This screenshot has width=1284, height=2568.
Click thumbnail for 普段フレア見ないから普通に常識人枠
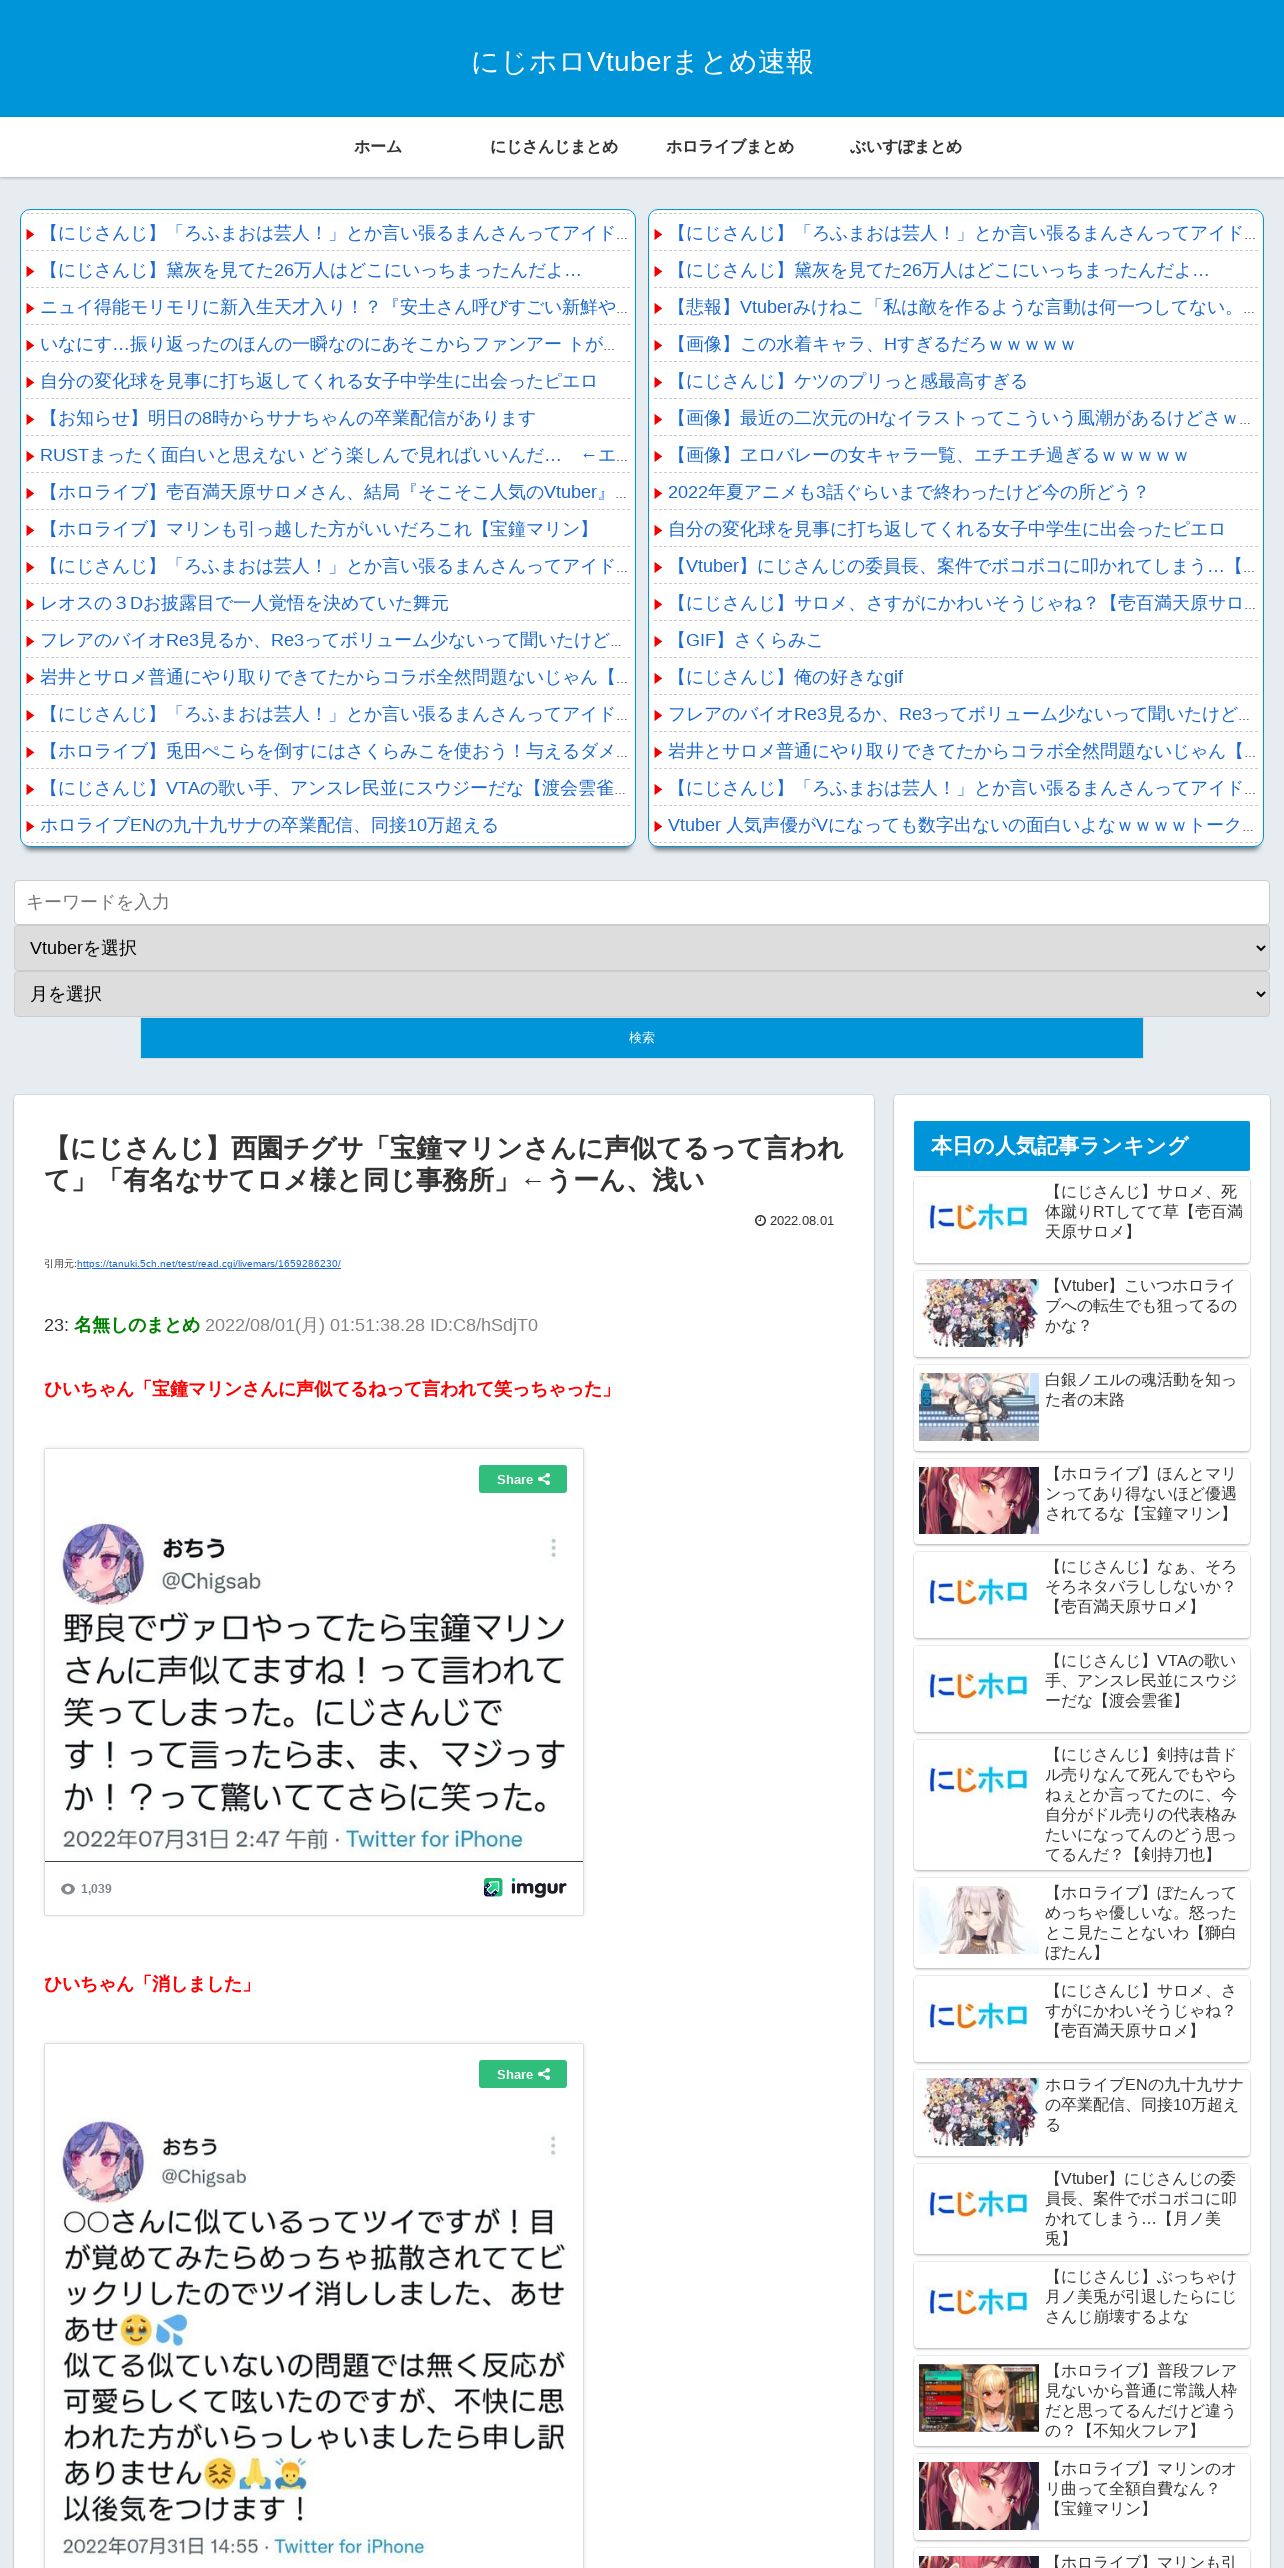point(979,2398)
